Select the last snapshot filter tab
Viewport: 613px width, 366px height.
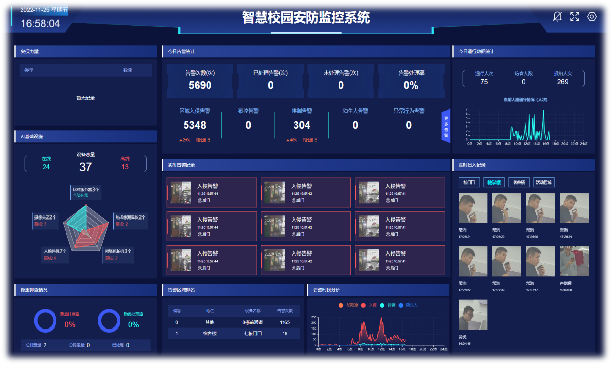(x=544, y=183)
